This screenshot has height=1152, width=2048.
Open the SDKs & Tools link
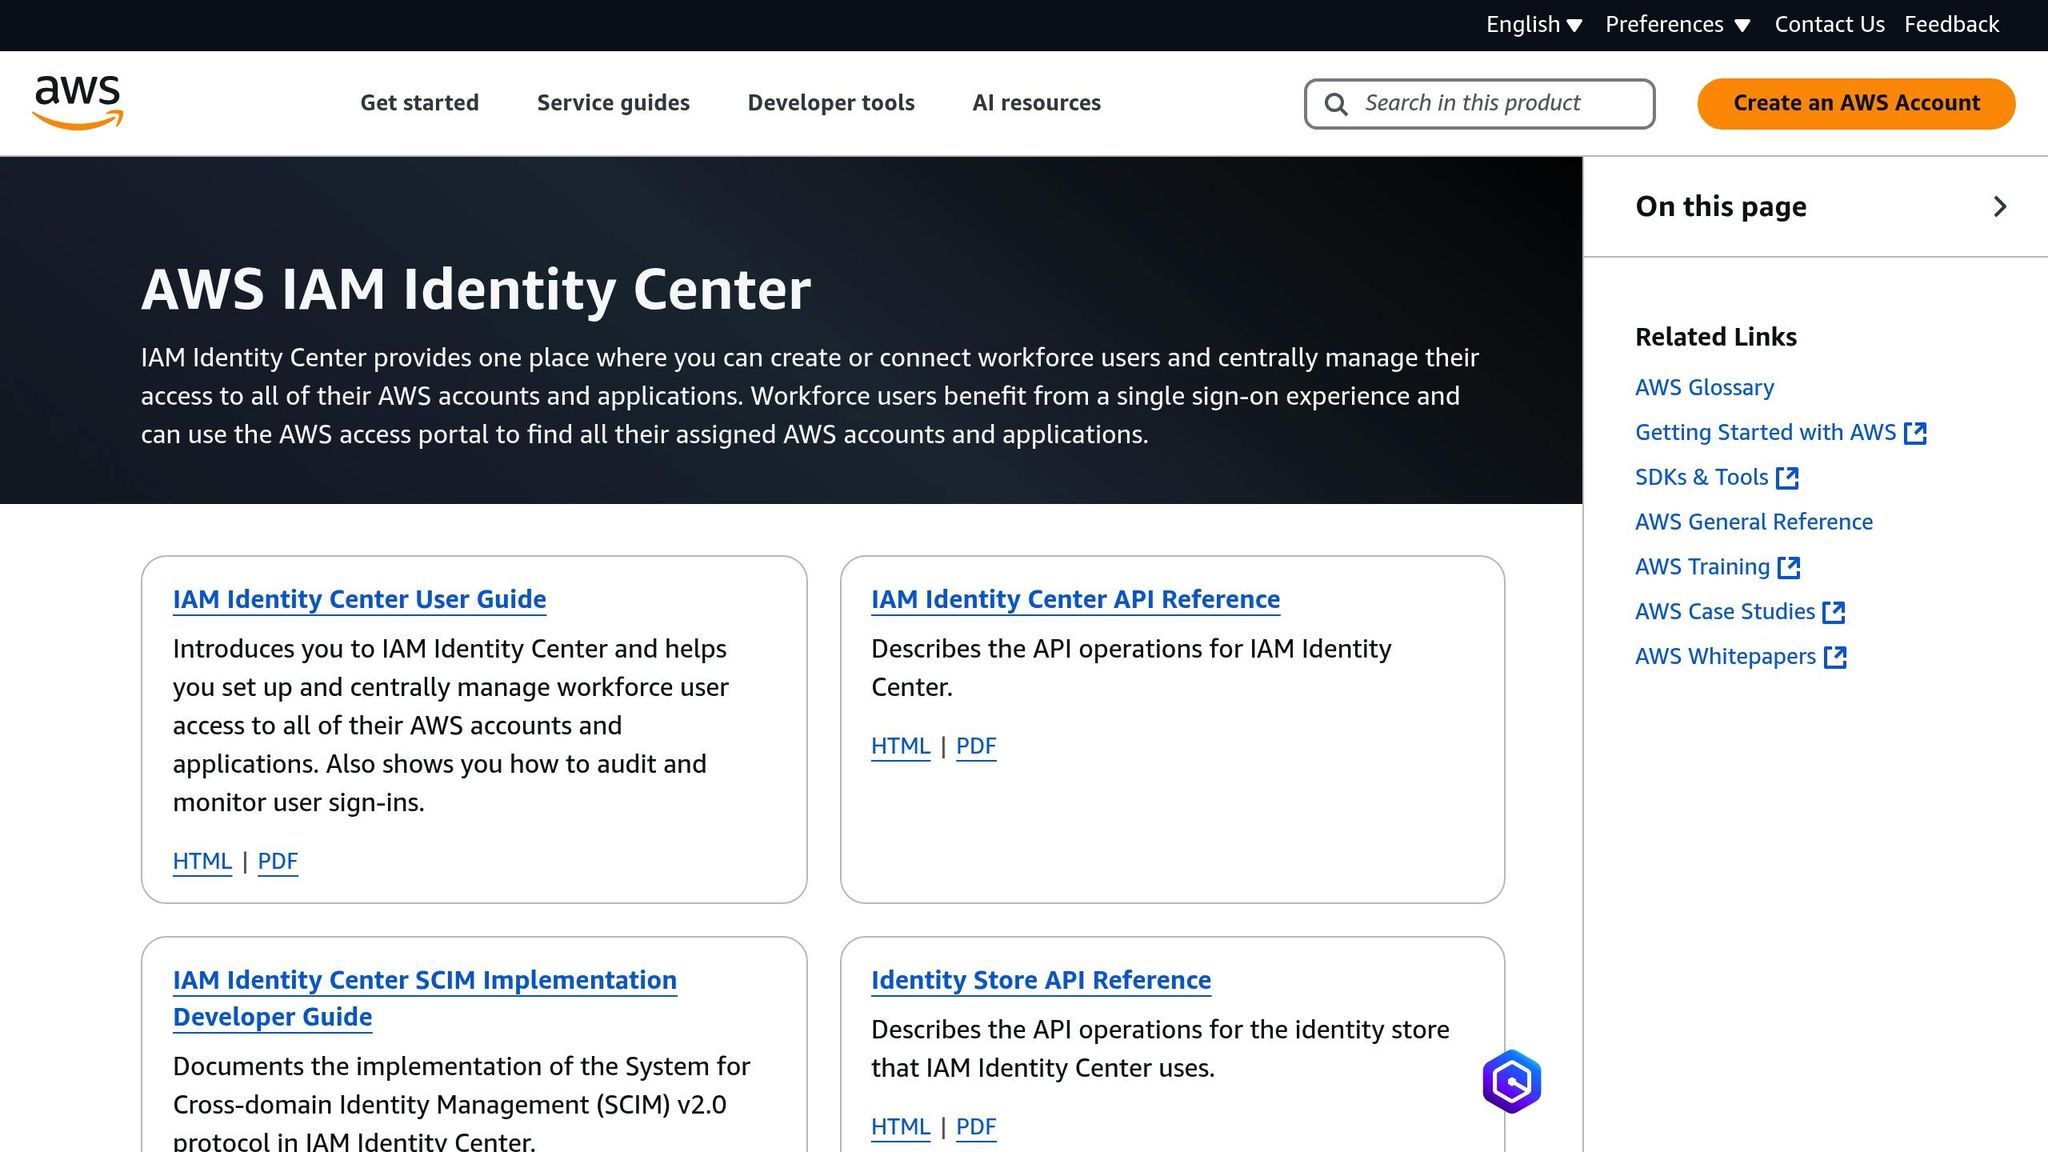(1701, 478)
